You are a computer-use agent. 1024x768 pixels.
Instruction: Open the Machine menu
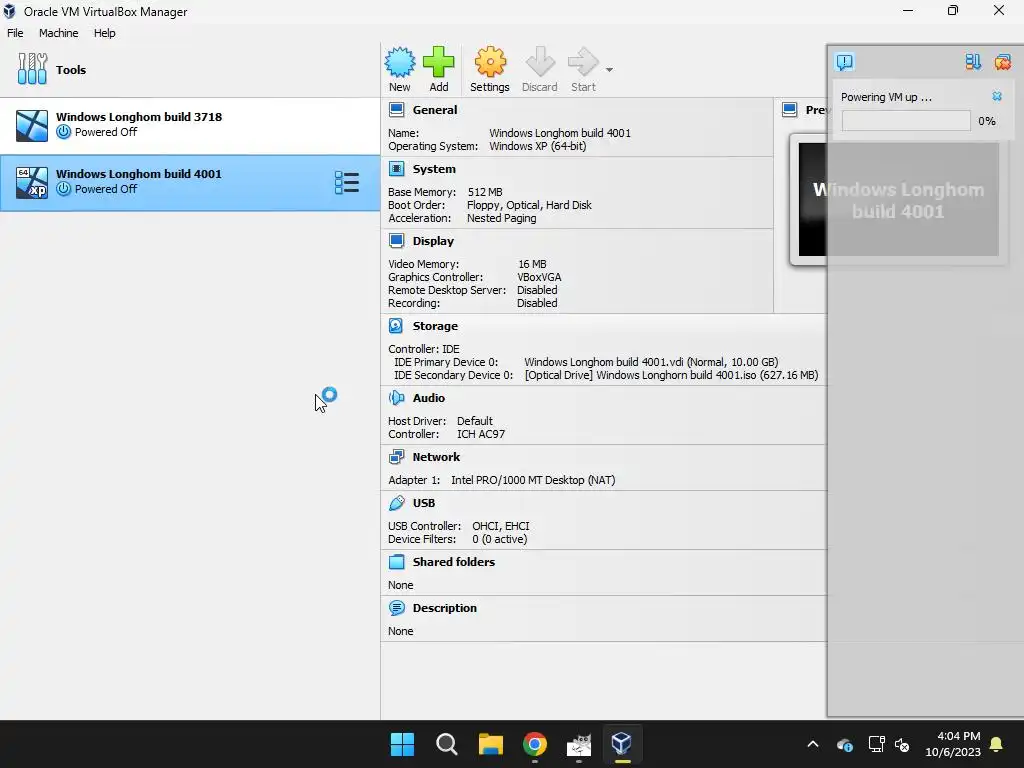tap(59, 33)
